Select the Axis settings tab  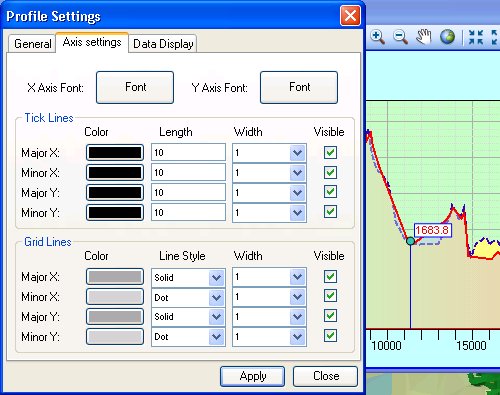[x=92, y=42]
